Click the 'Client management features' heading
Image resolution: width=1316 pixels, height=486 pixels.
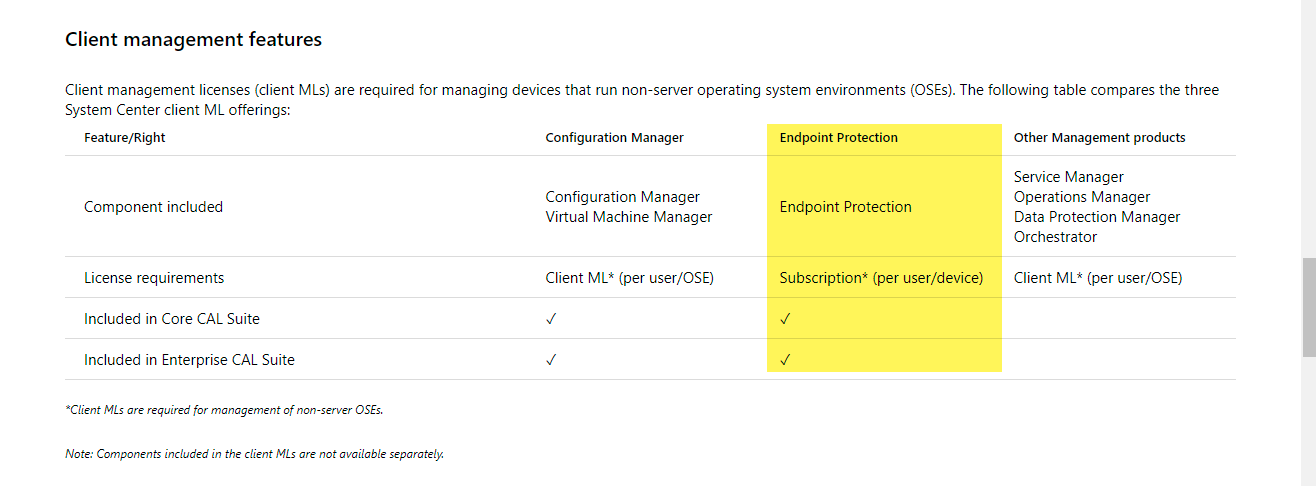pos(193,40)
